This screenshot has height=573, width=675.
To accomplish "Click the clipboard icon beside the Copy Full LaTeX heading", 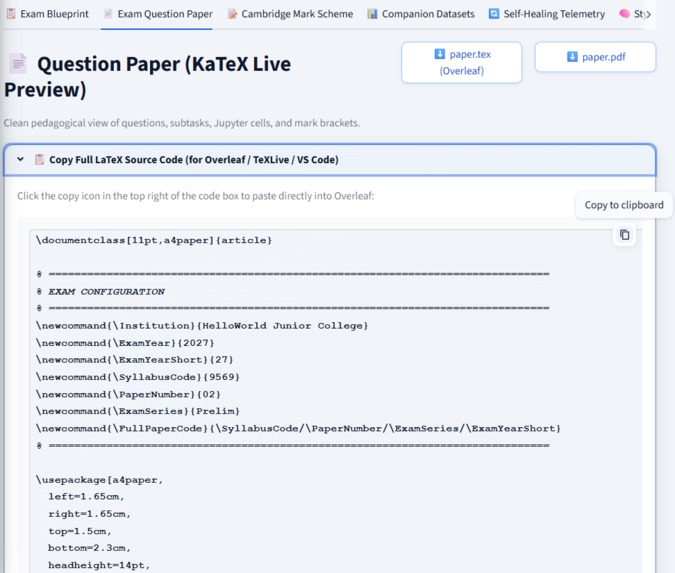I will [x=39, y=159].
